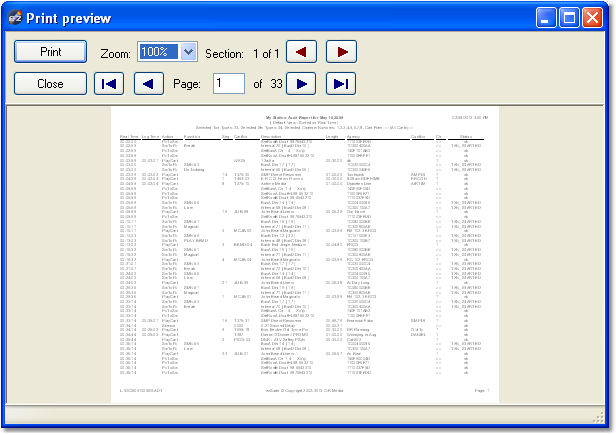This screenshot has height=435, width=616.
Task: Go to previous page blue arrow
Action: [149, 84]
